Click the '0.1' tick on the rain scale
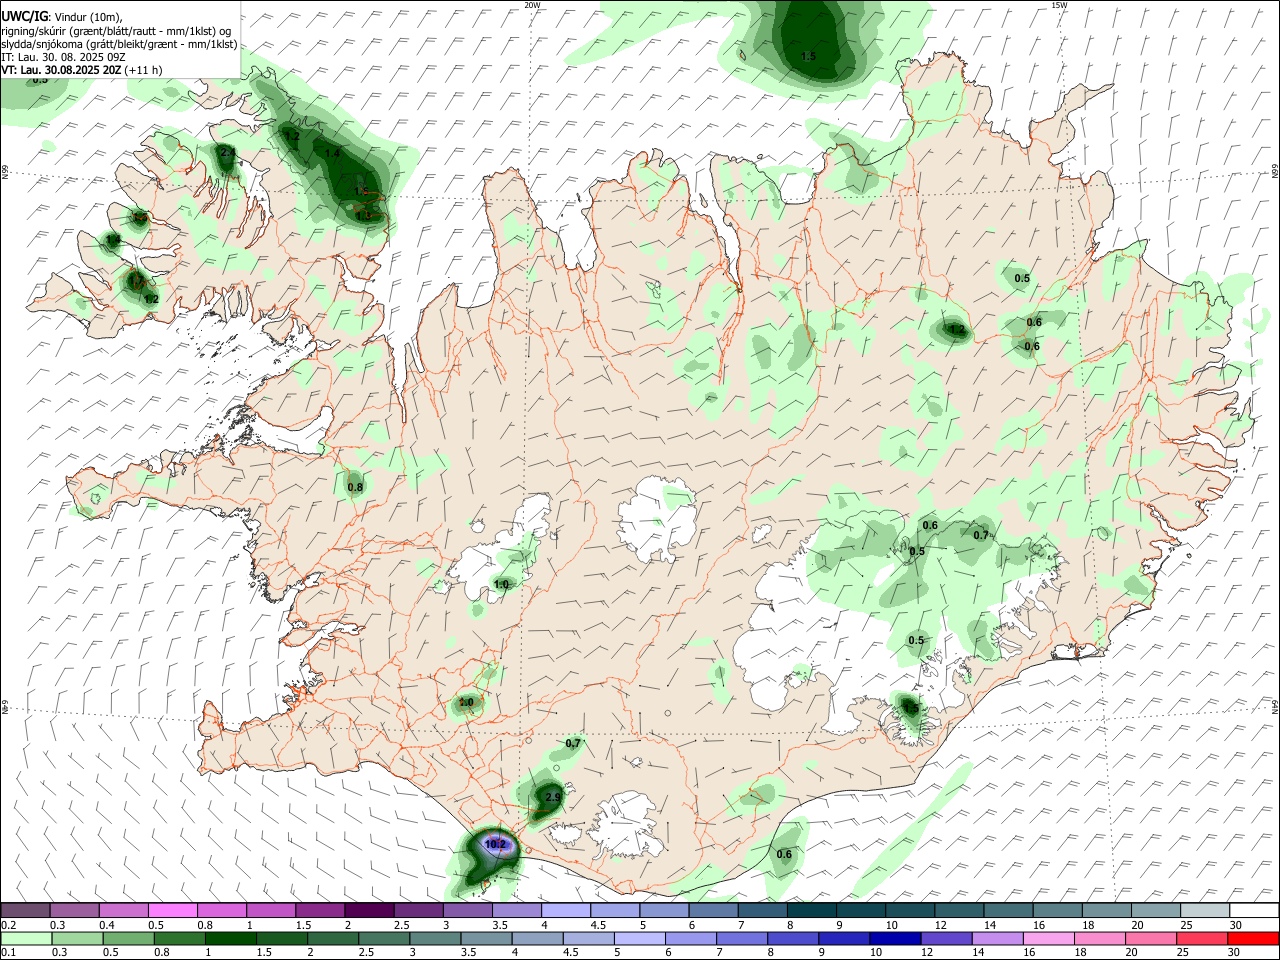 click(8, 953)
